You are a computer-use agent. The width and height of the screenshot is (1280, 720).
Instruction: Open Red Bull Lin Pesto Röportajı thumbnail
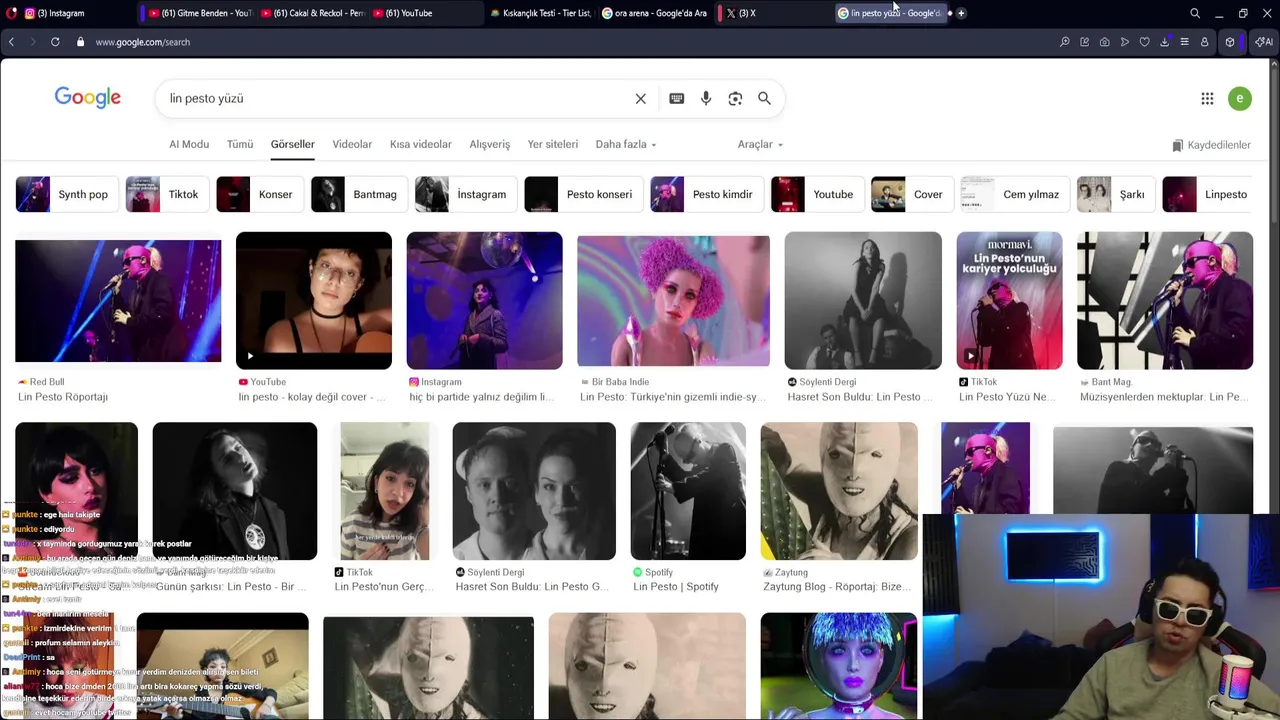pyautogui.click(x=118, y=301)
